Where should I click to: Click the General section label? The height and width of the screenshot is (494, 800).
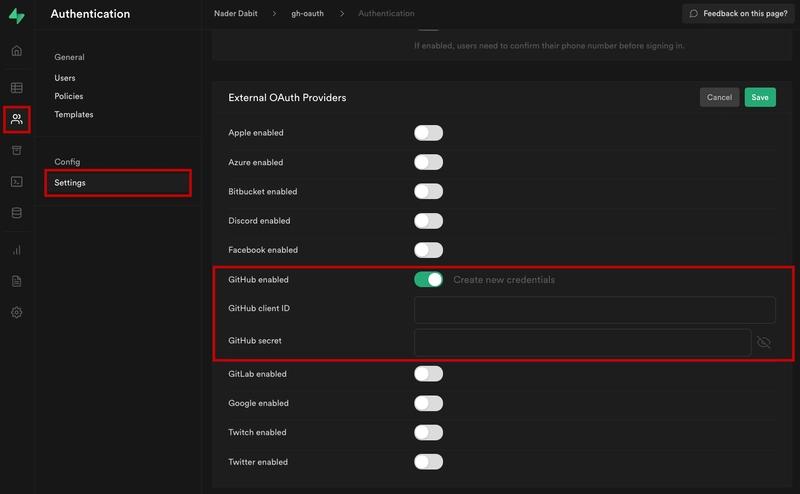[x=69, y=57]
